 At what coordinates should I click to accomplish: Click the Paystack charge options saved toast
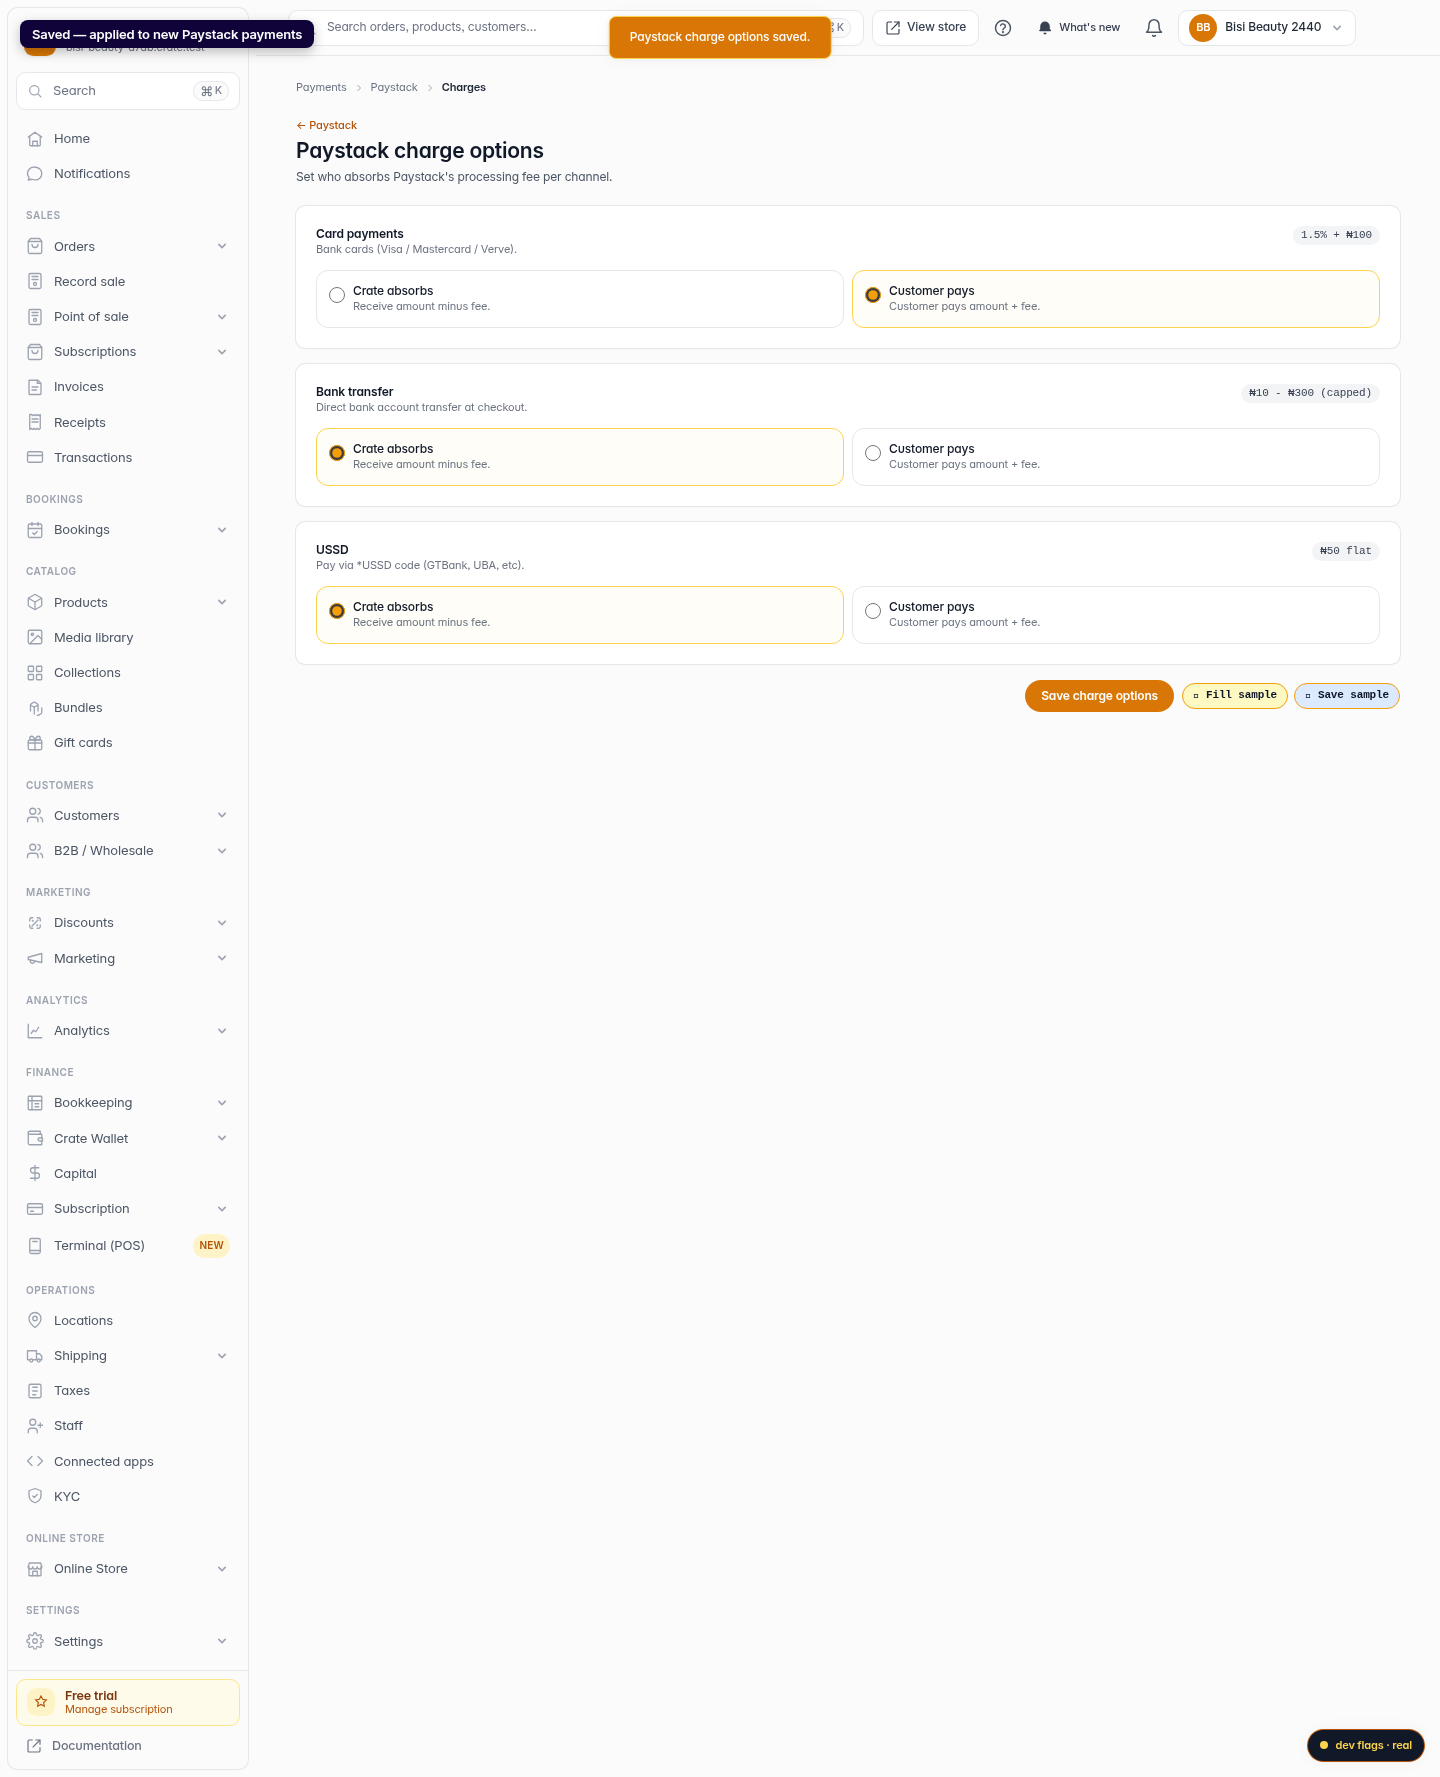[720, 37]
